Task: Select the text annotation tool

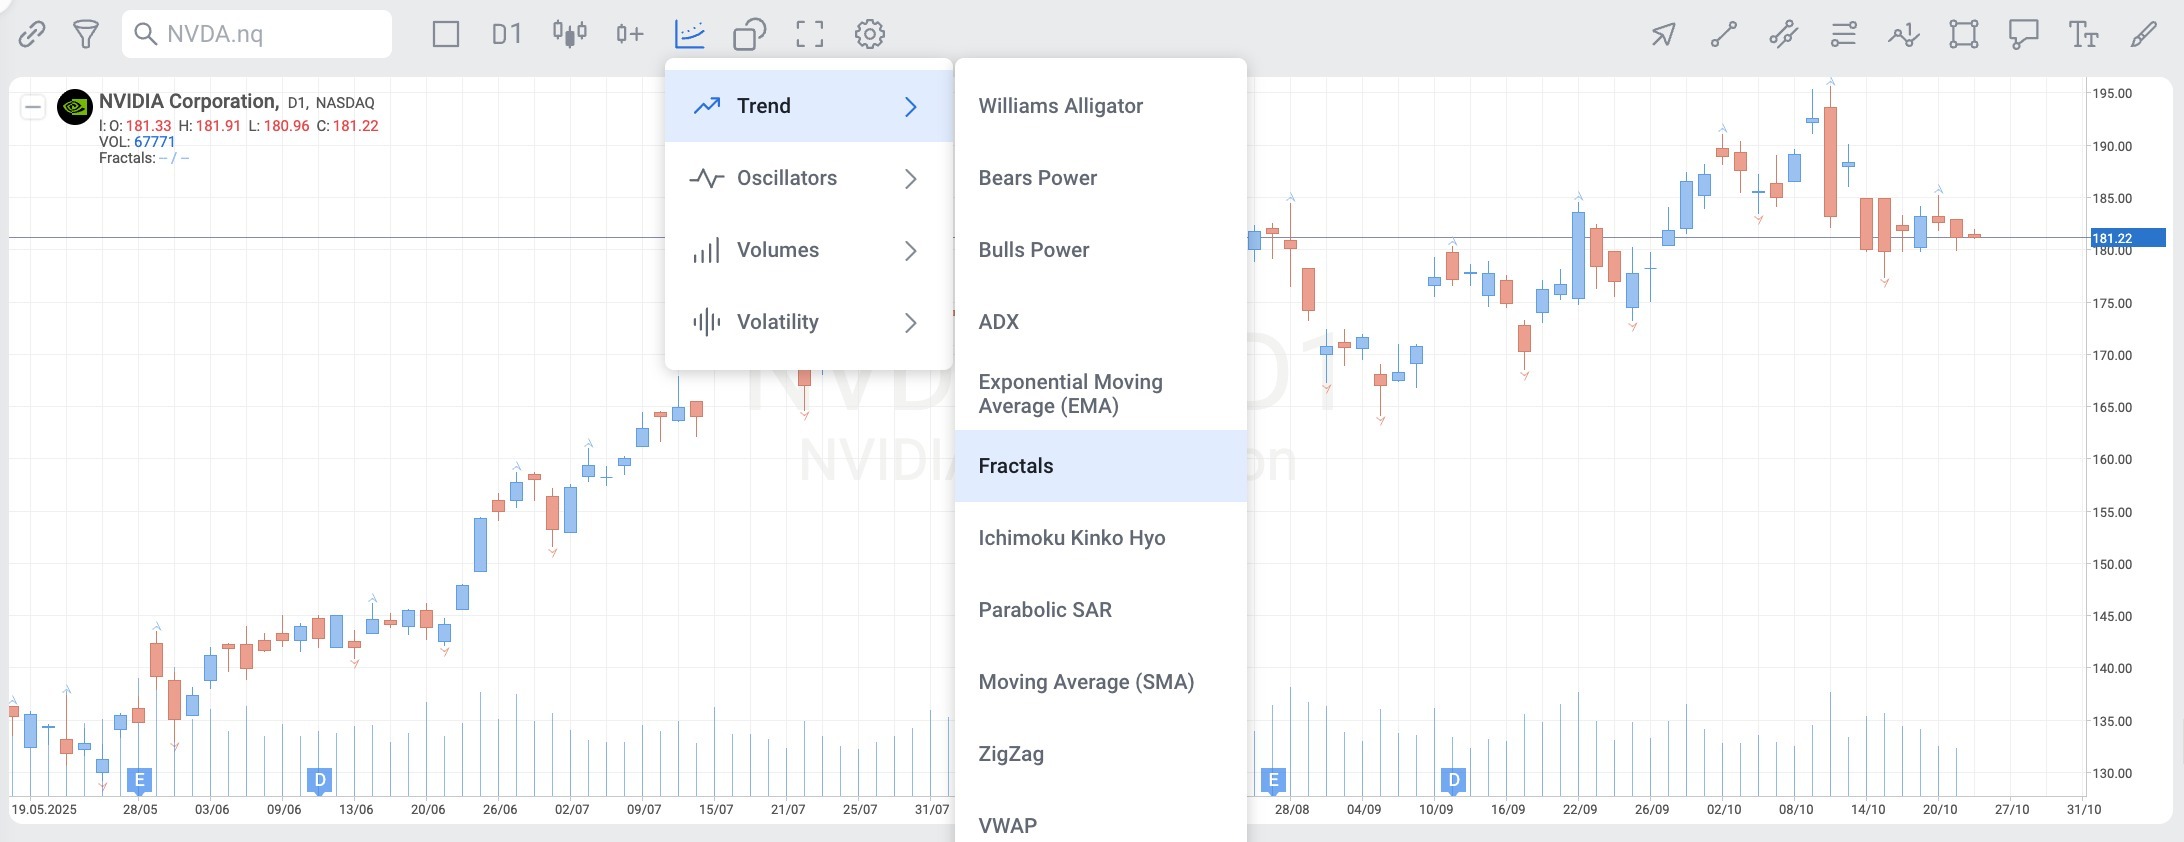Action: coord(2083,35)
